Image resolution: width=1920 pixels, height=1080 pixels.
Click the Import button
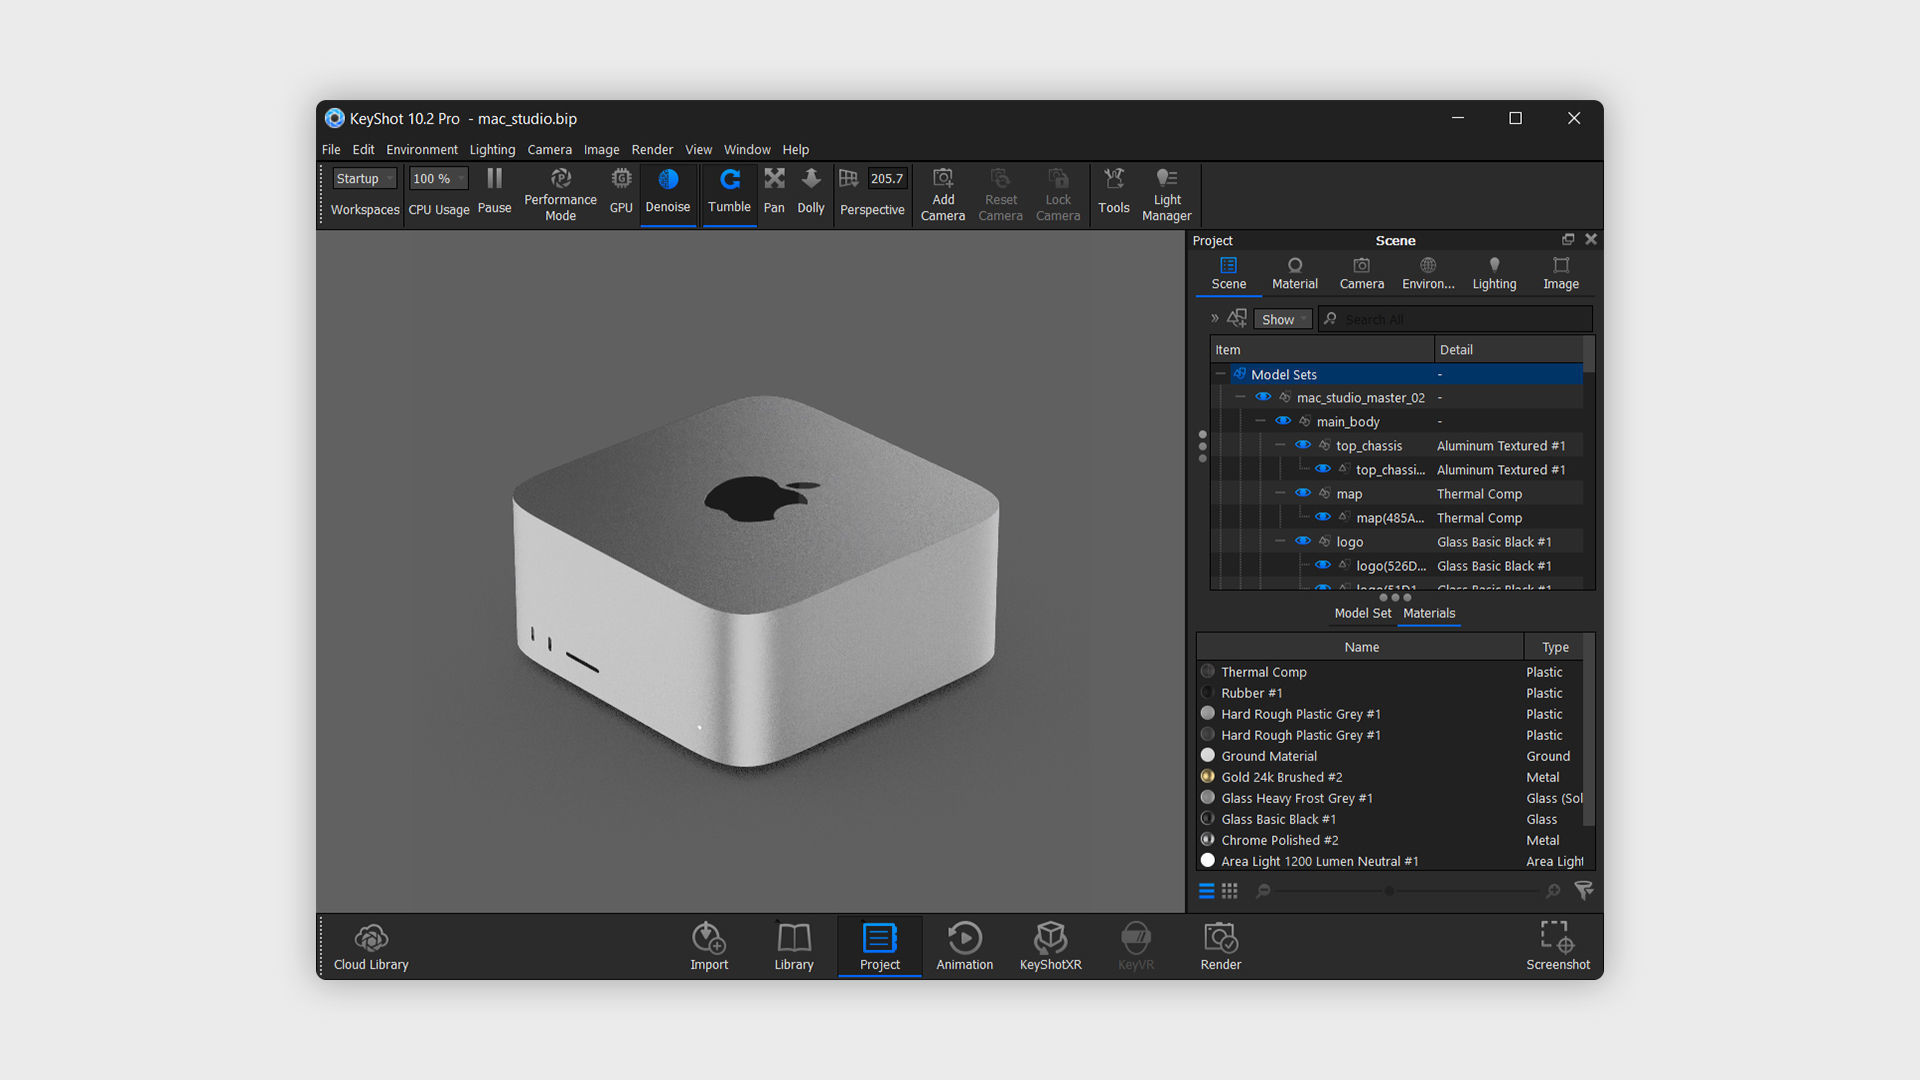pos(709,946)
